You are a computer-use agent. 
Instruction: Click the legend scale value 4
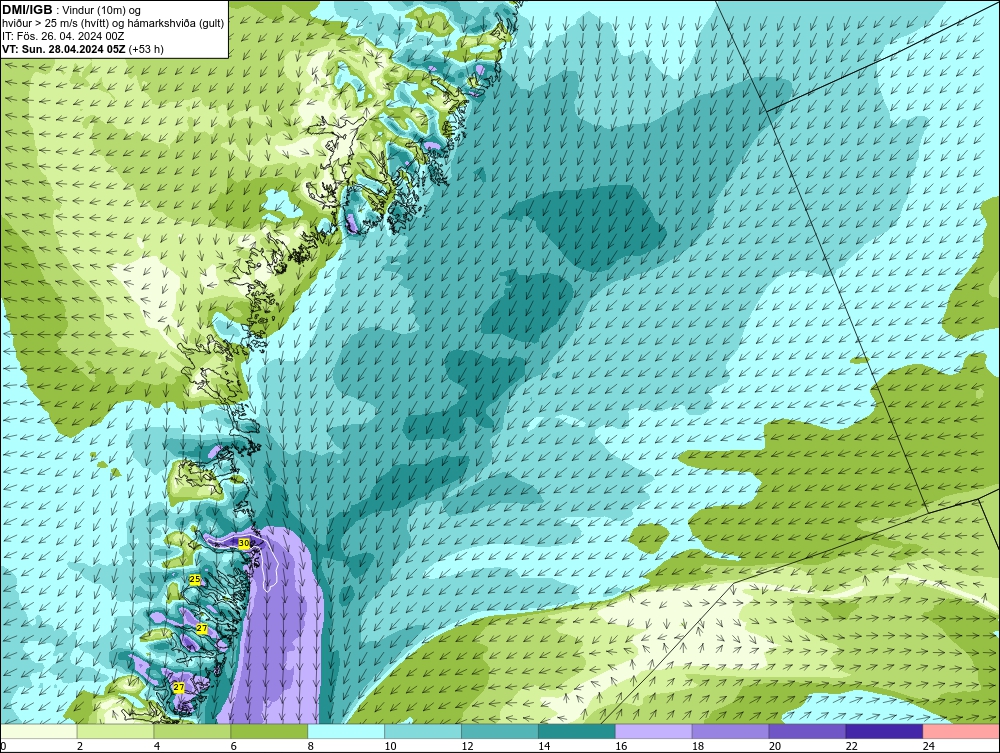click(x=157, y=746)
